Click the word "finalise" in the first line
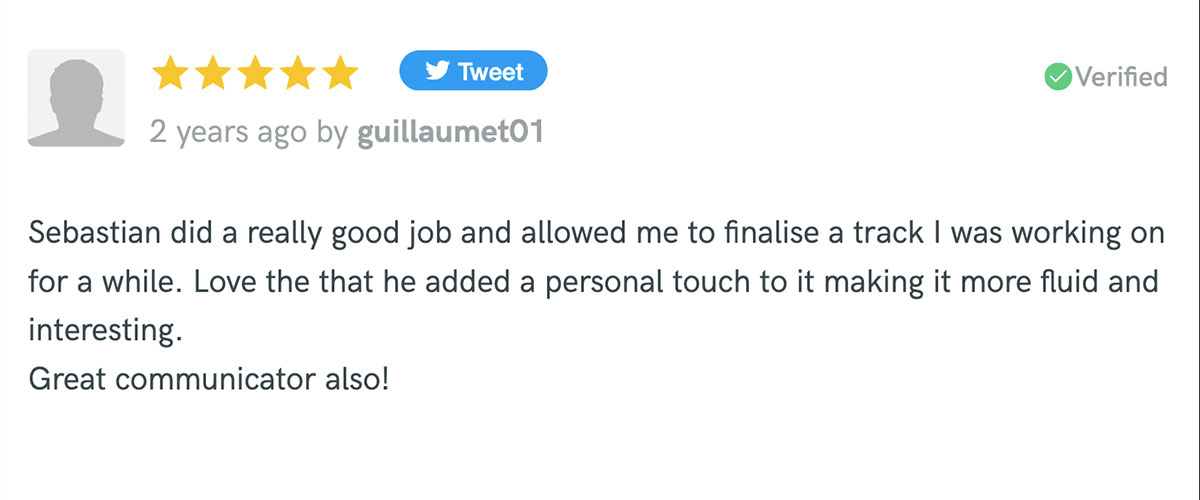This screenshot has height=500, width=1200. (665, 234)
